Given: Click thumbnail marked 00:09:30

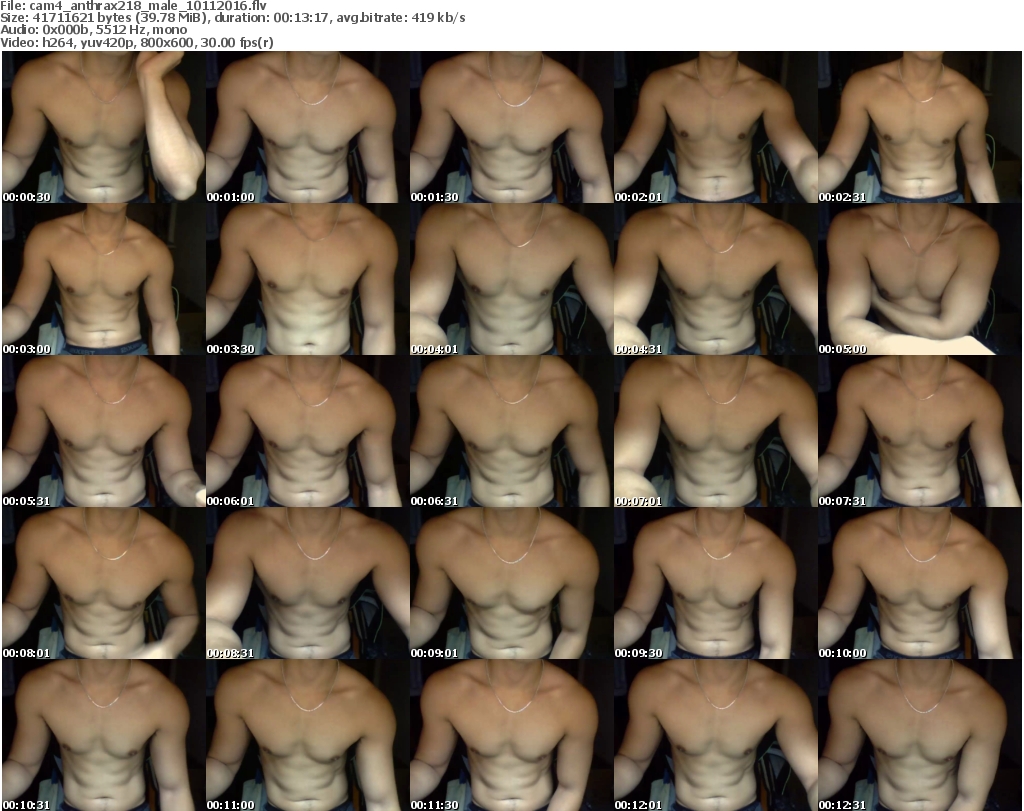Looking at the screenshot, I should coord(715,584).
